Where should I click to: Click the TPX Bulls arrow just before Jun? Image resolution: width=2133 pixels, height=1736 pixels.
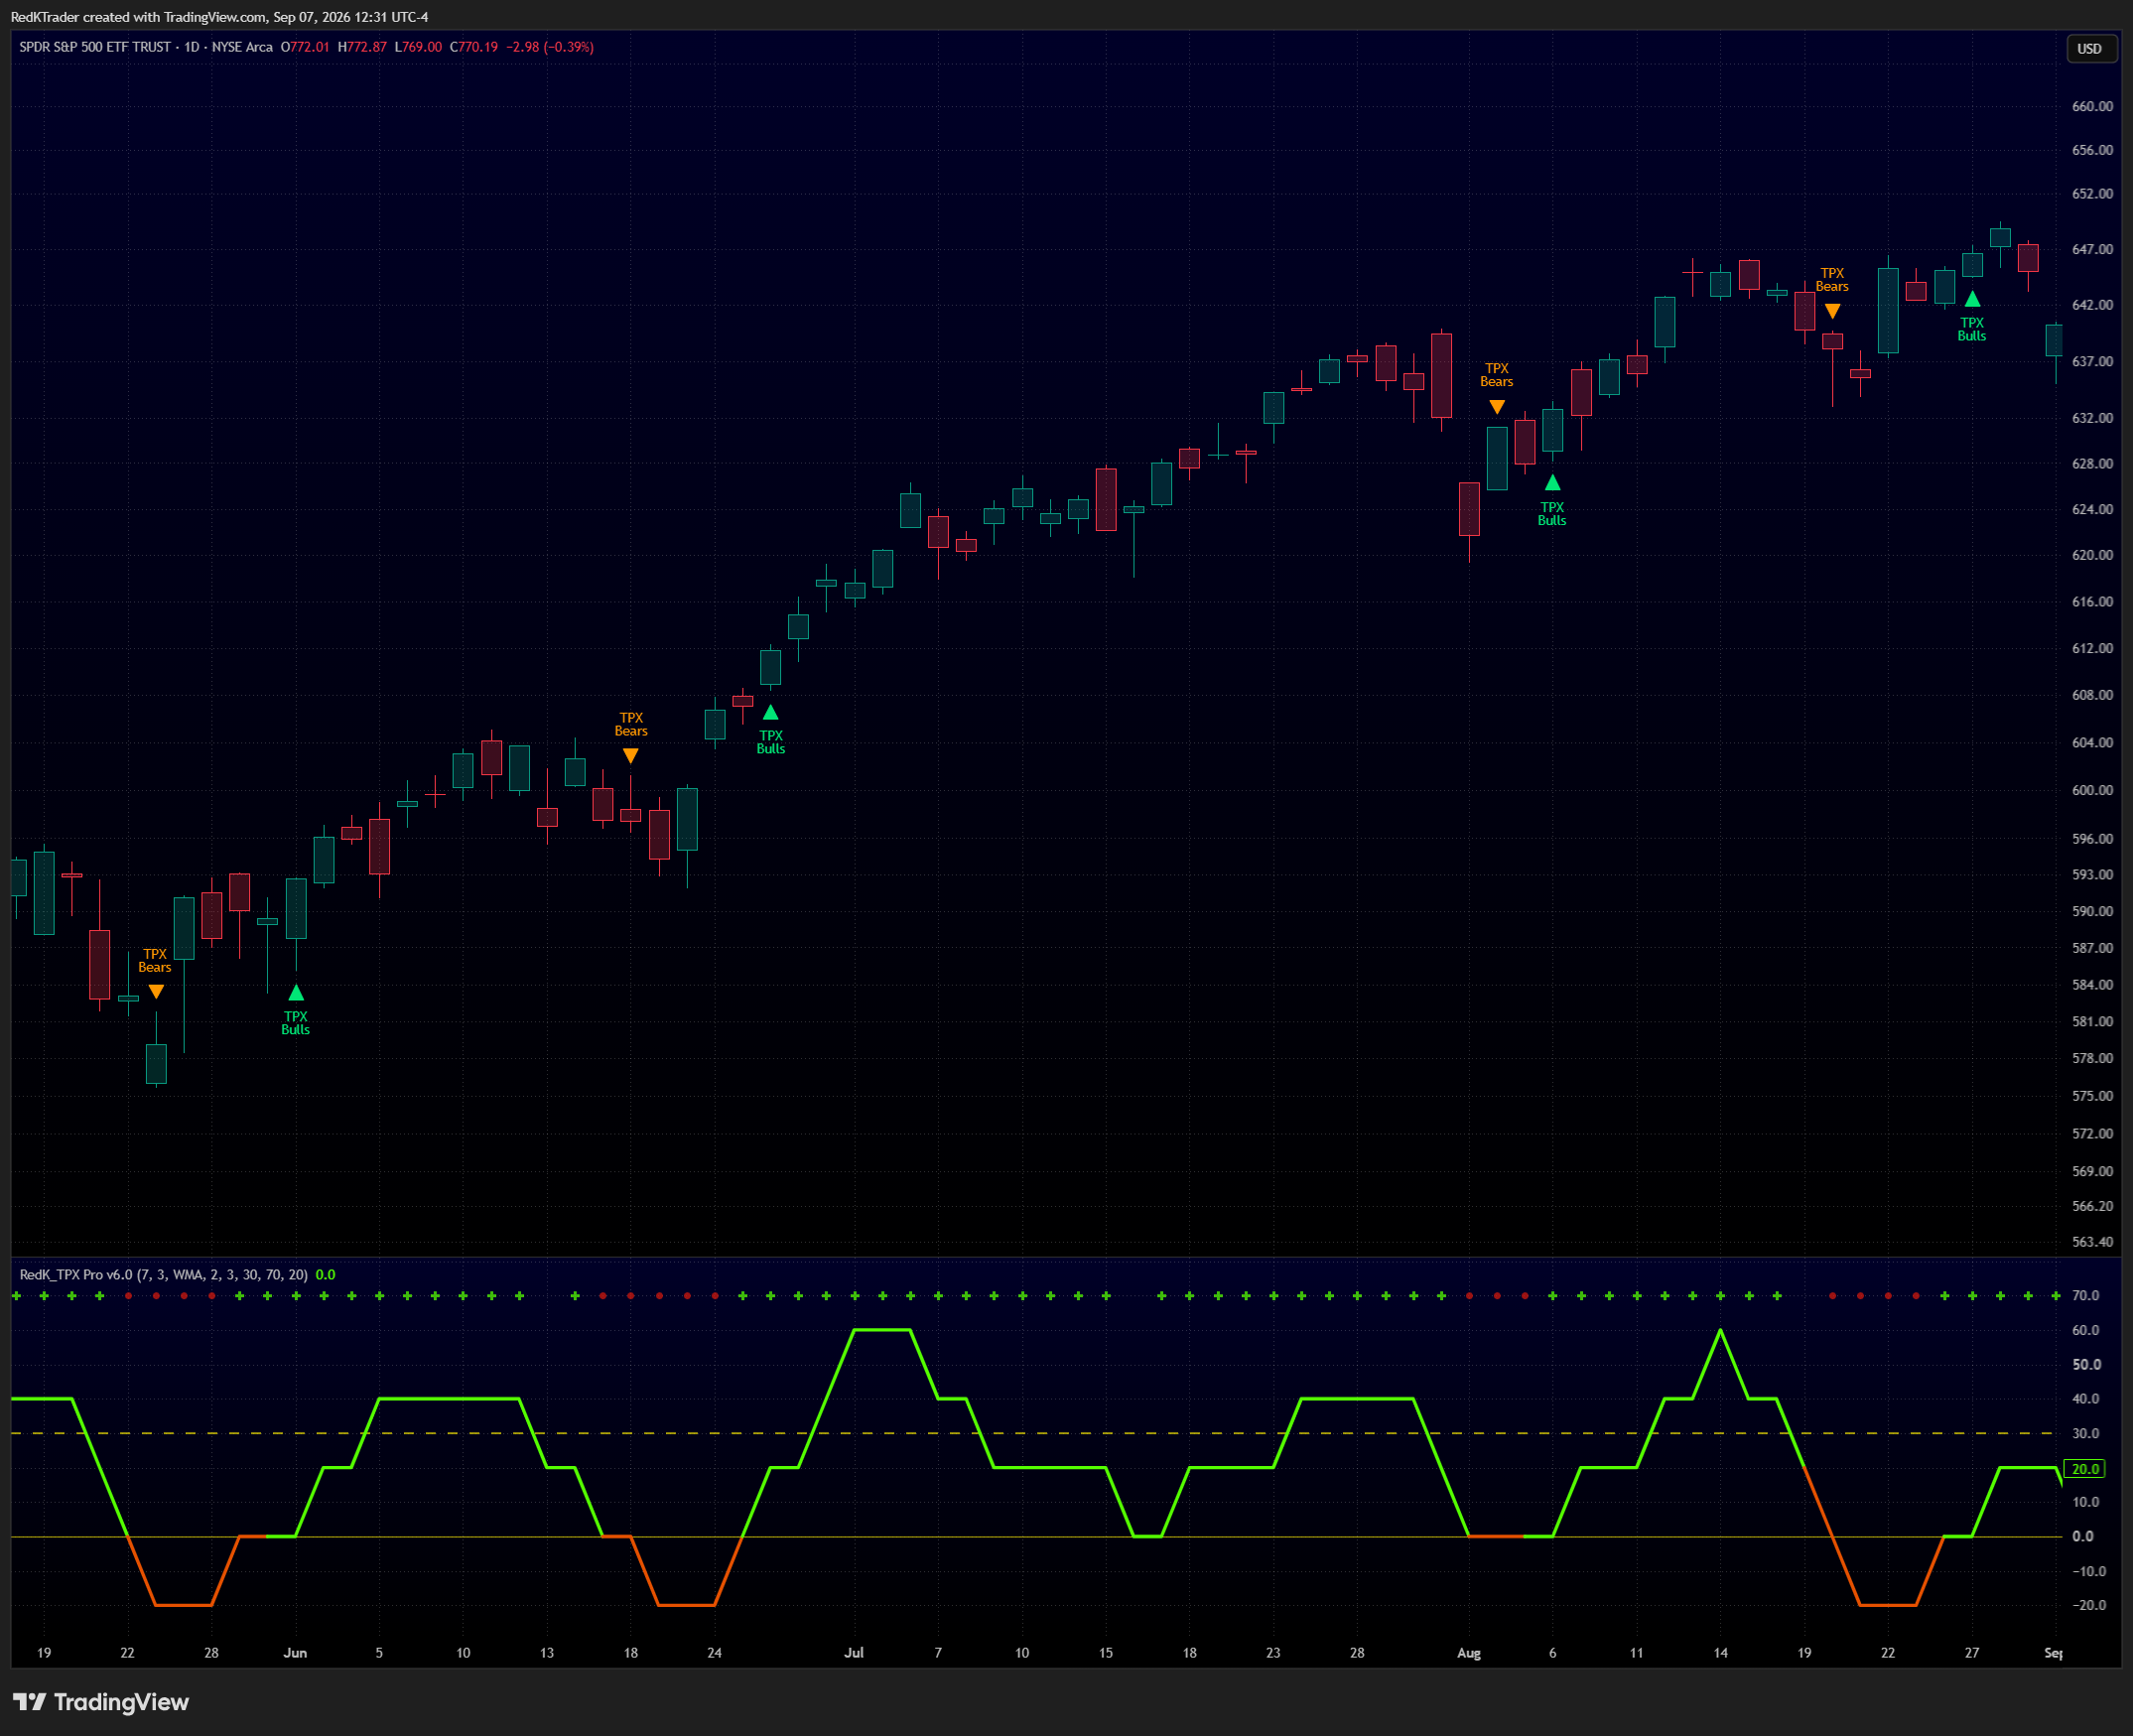[x=296, y=993]
